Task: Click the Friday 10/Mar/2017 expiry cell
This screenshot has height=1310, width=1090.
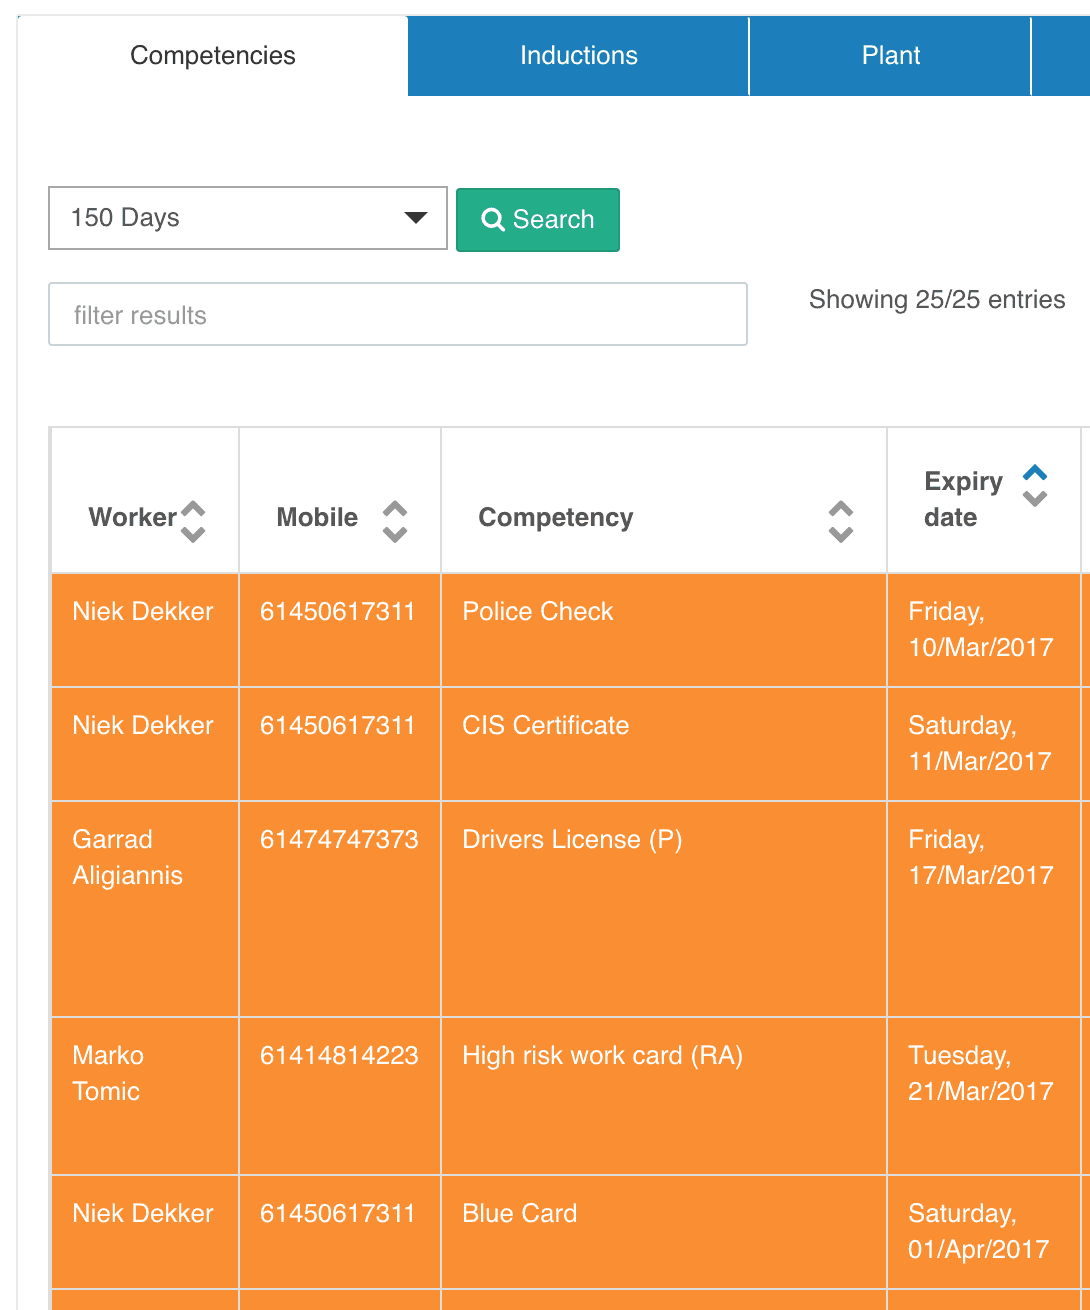Action: click(984, 630)
